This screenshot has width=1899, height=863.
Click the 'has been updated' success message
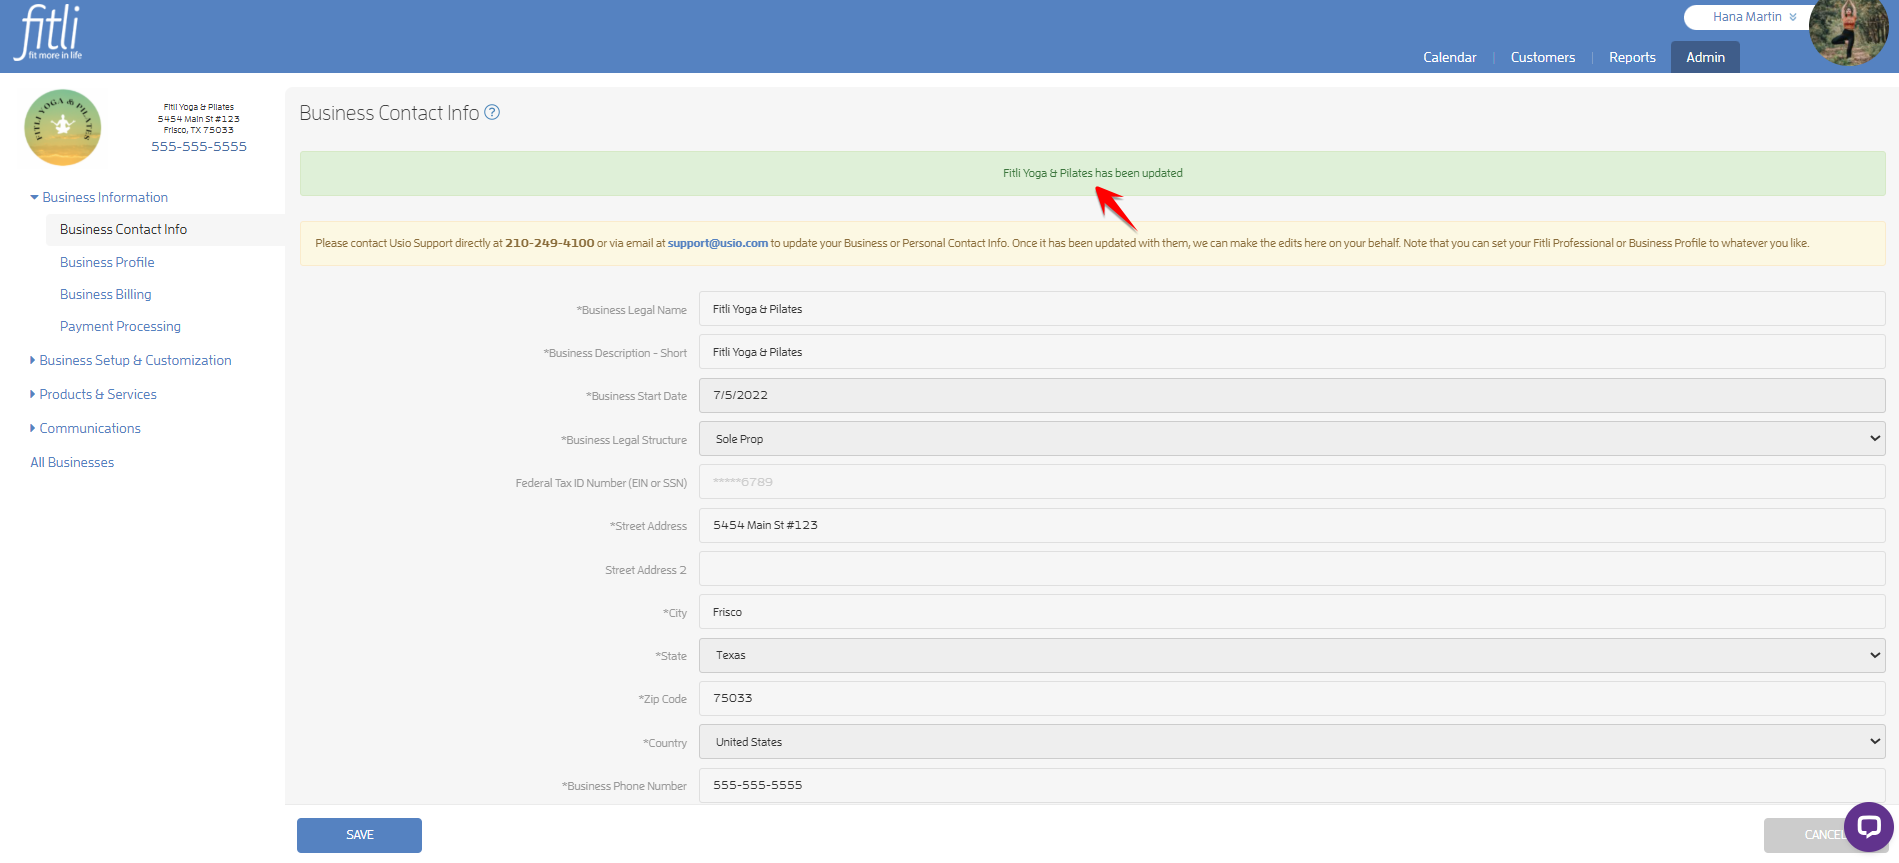coord(1092,173)
